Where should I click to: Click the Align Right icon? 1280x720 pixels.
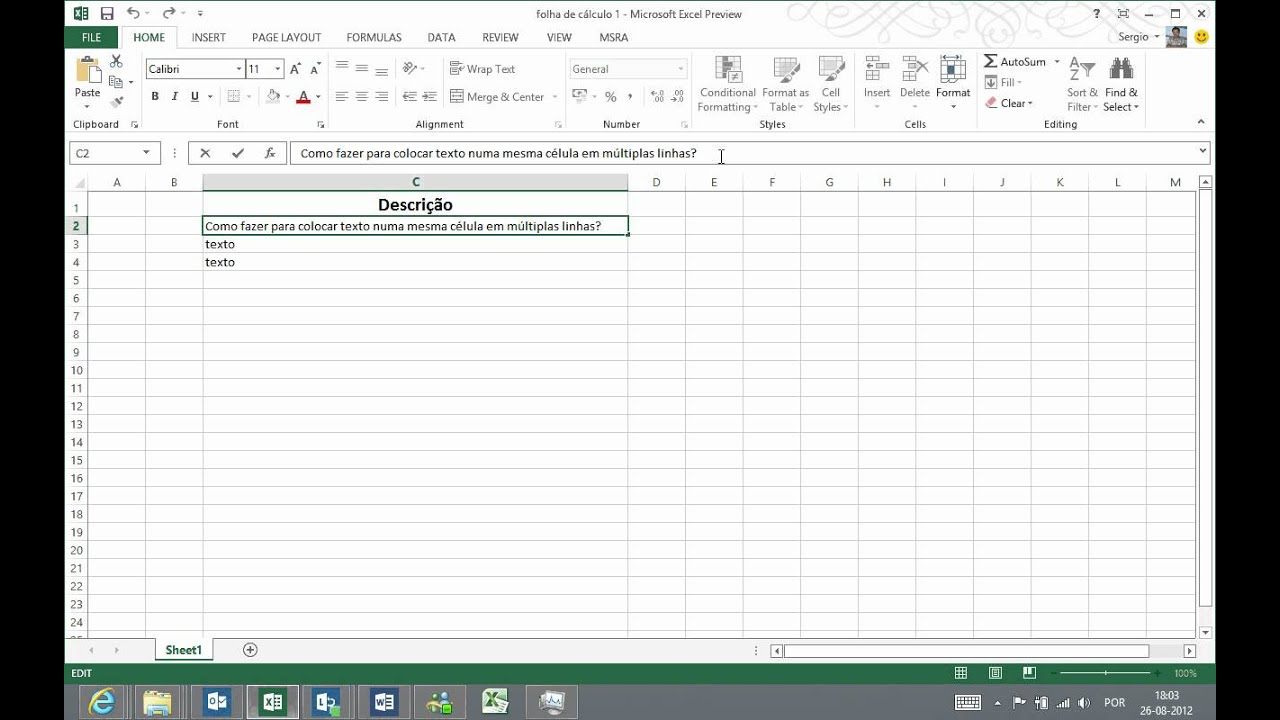[381, 97]
